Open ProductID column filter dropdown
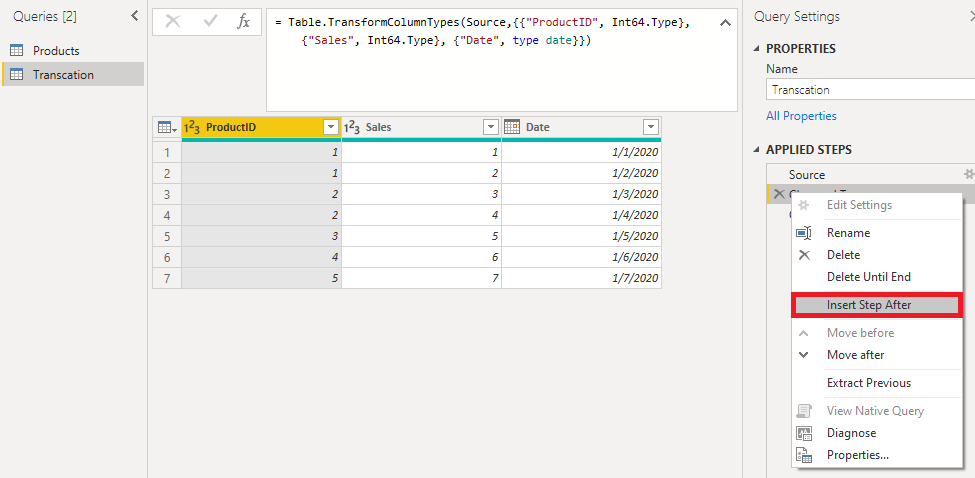Screen dimensions: 975x478 coord(330,127)
